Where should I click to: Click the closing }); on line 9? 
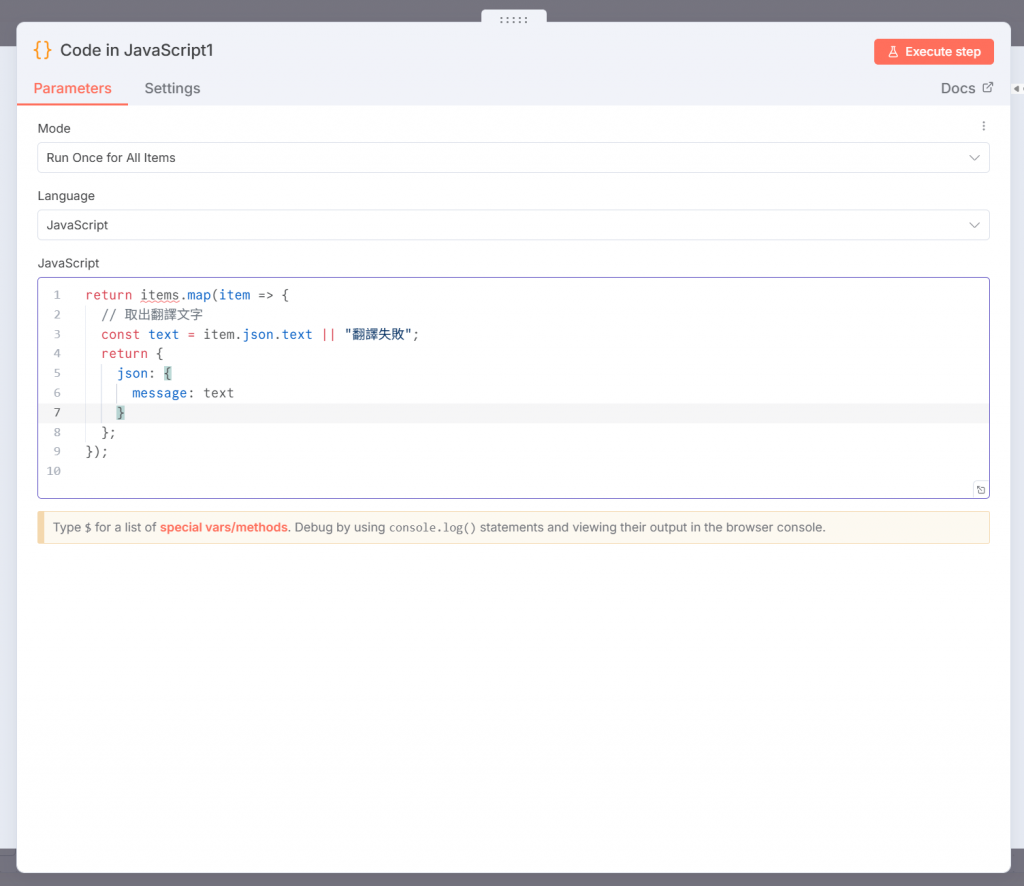coord(97,451)
